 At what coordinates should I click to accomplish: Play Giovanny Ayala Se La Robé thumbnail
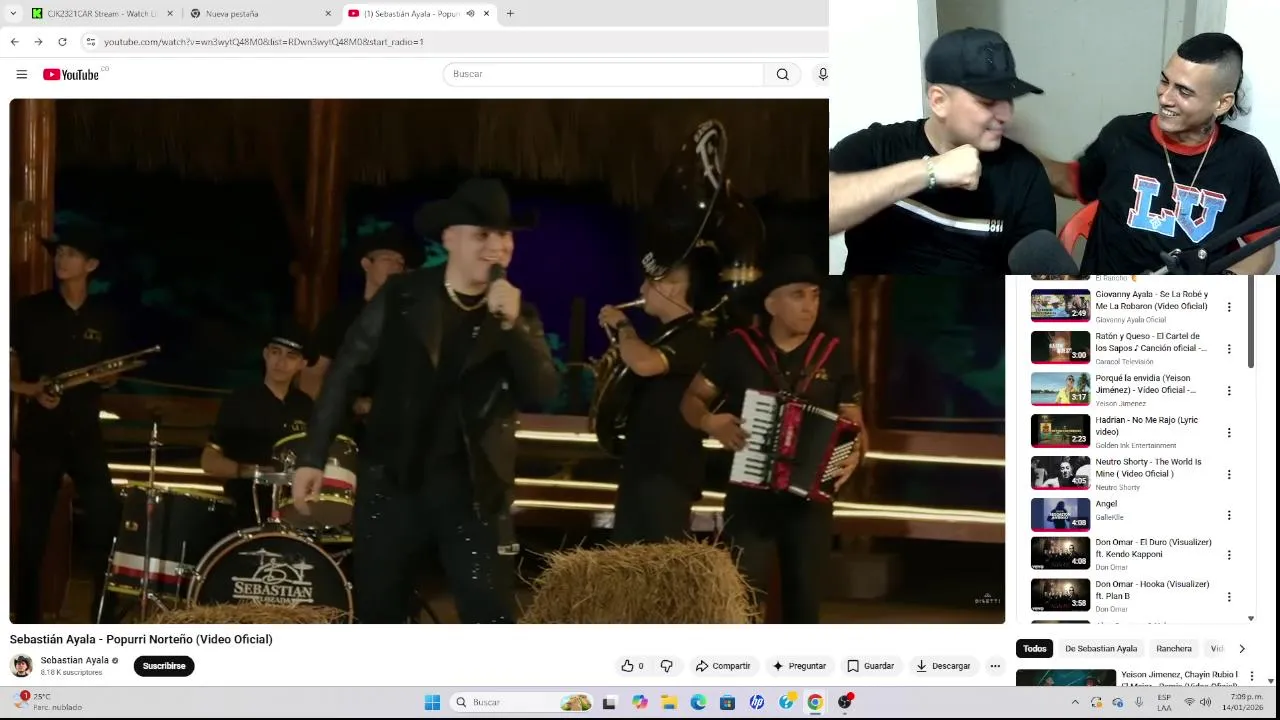(1060, 305)
